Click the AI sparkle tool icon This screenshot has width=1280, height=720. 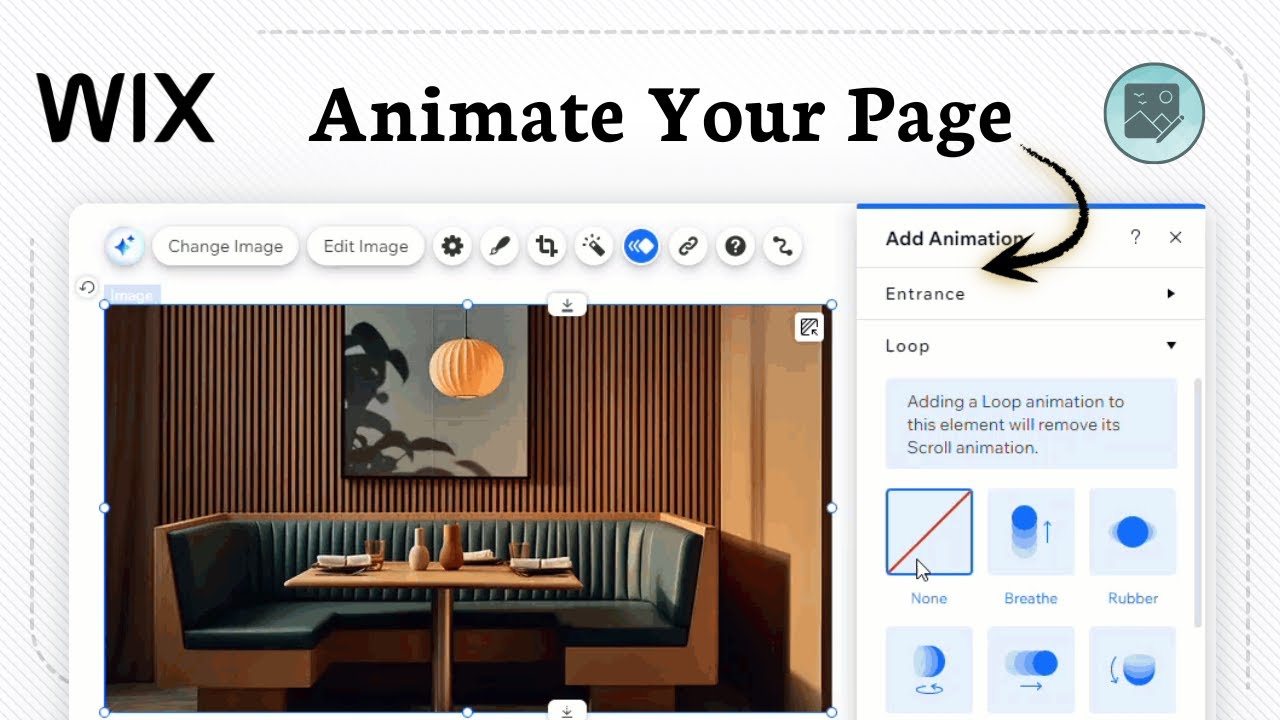pyautogui.click(x=125, y=246)
